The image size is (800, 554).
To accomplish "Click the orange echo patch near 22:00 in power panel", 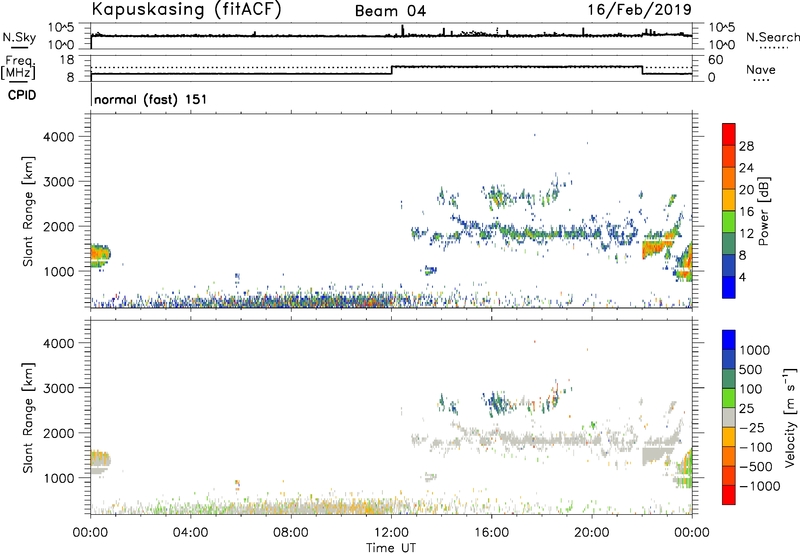I will coord(657,247).
